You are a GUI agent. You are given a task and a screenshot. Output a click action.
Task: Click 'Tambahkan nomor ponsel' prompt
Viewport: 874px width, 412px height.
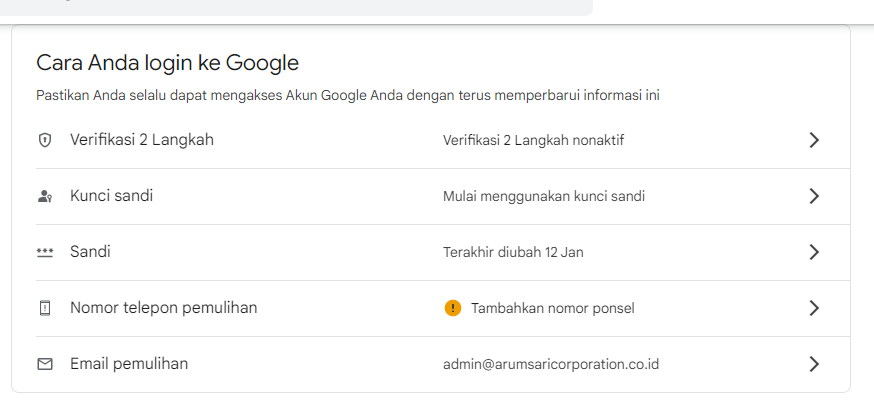point(552,308)
